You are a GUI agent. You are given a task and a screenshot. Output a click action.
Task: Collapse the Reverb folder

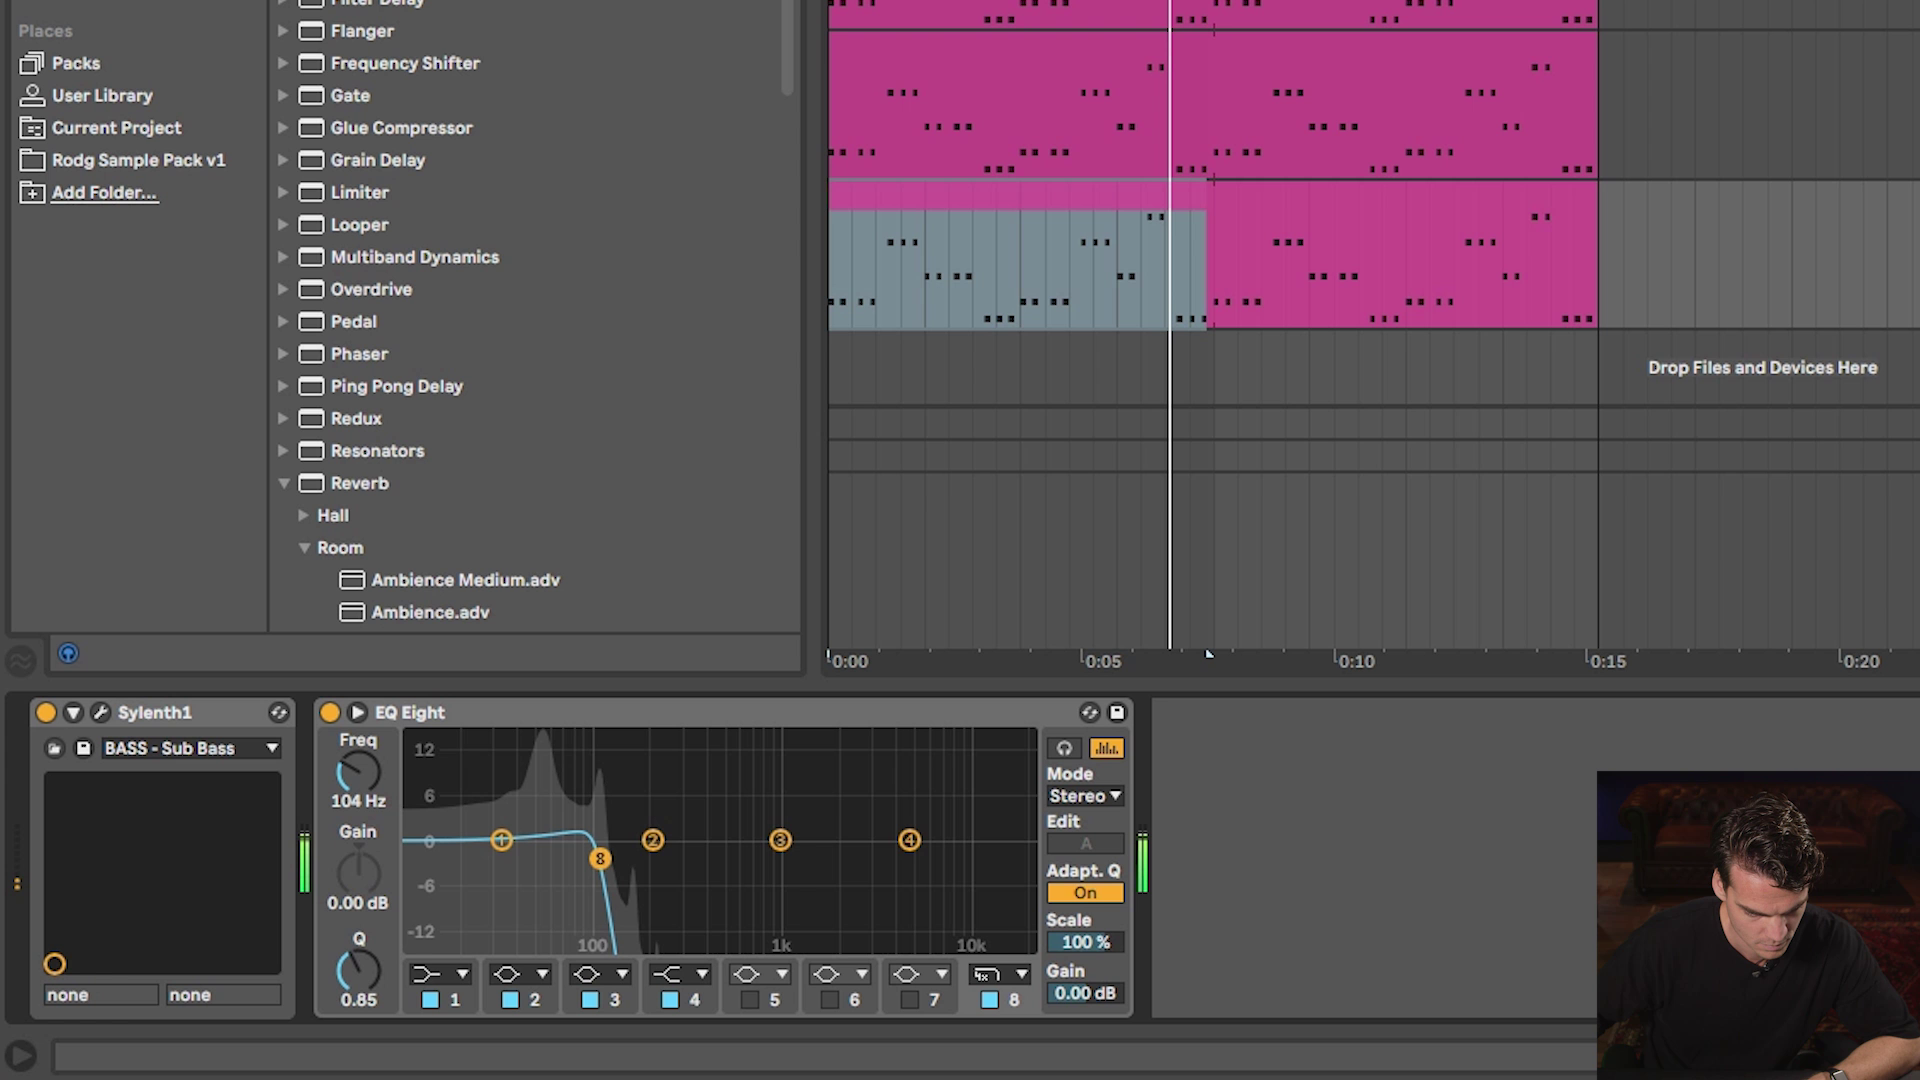tap(284, 483)
